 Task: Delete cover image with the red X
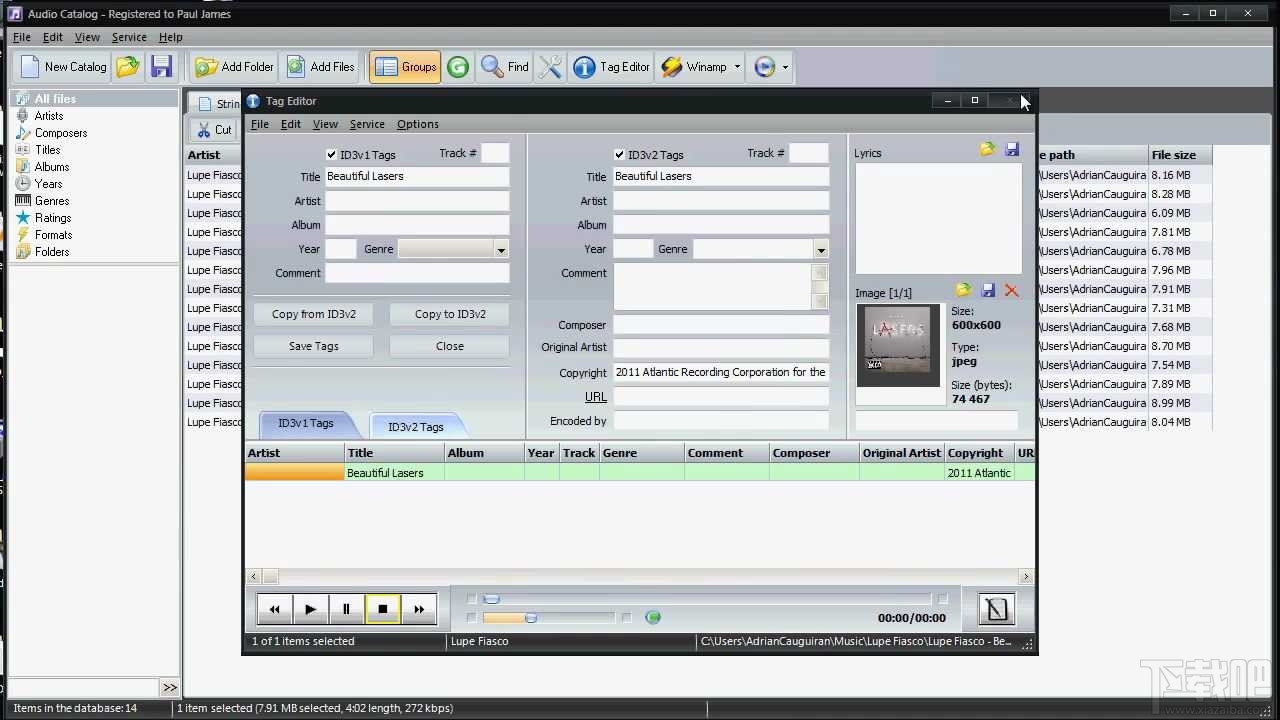pyautogui.click(x=1012, y=290)
